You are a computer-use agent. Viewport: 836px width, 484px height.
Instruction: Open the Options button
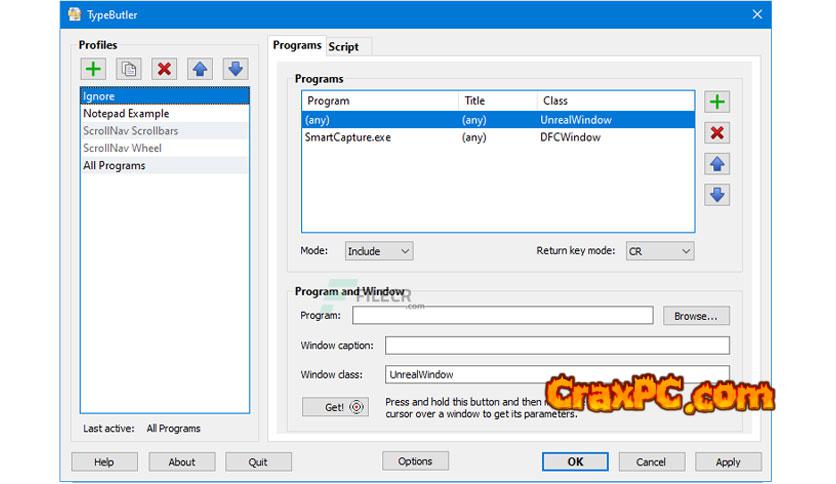(415, 461)
